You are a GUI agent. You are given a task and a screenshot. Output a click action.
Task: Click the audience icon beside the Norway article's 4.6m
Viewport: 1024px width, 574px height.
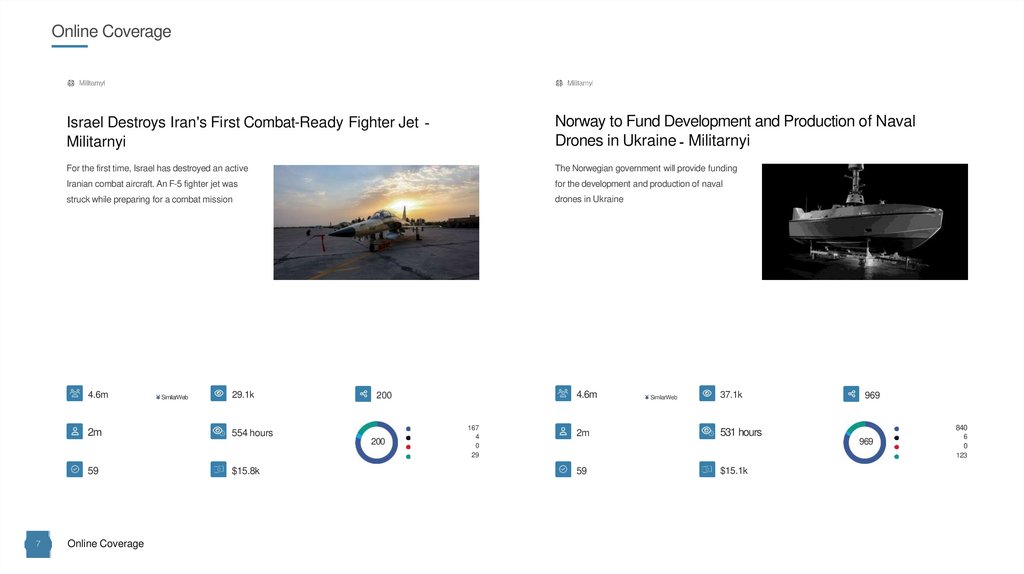coord(563,393)
